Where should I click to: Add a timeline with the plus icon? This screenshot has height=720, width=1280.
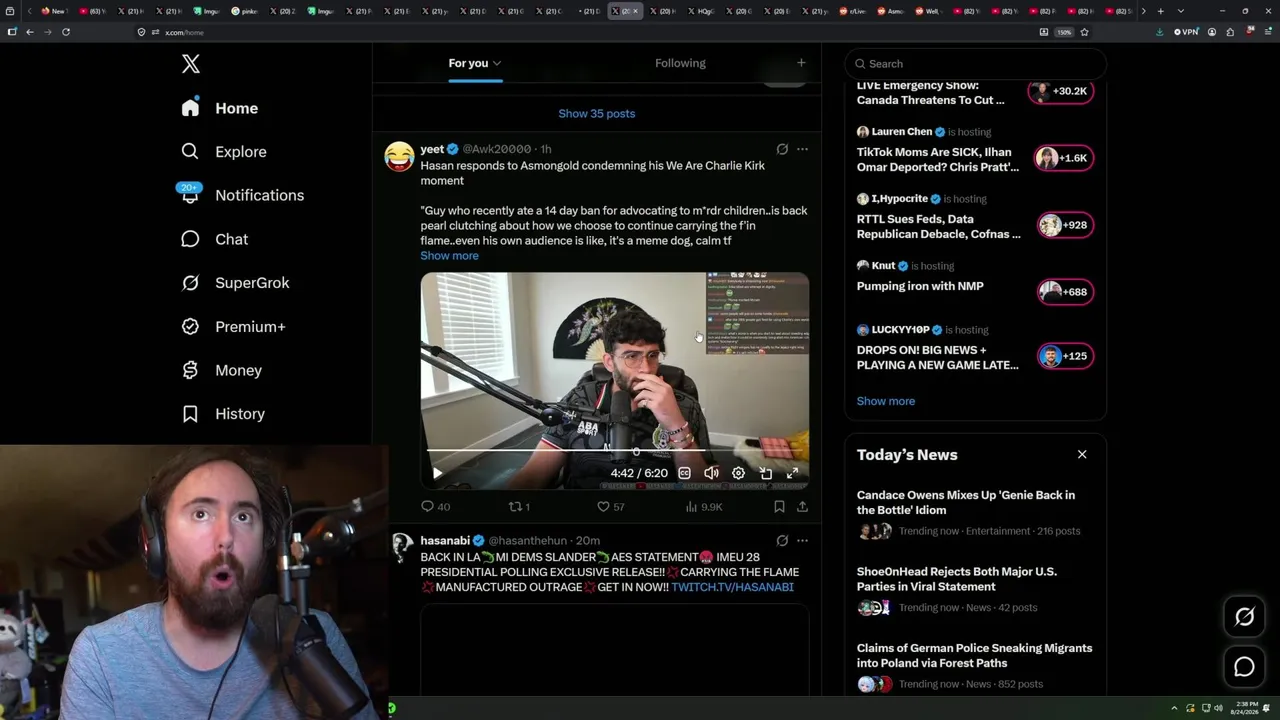pyautogui.click(x=801, y=63)
